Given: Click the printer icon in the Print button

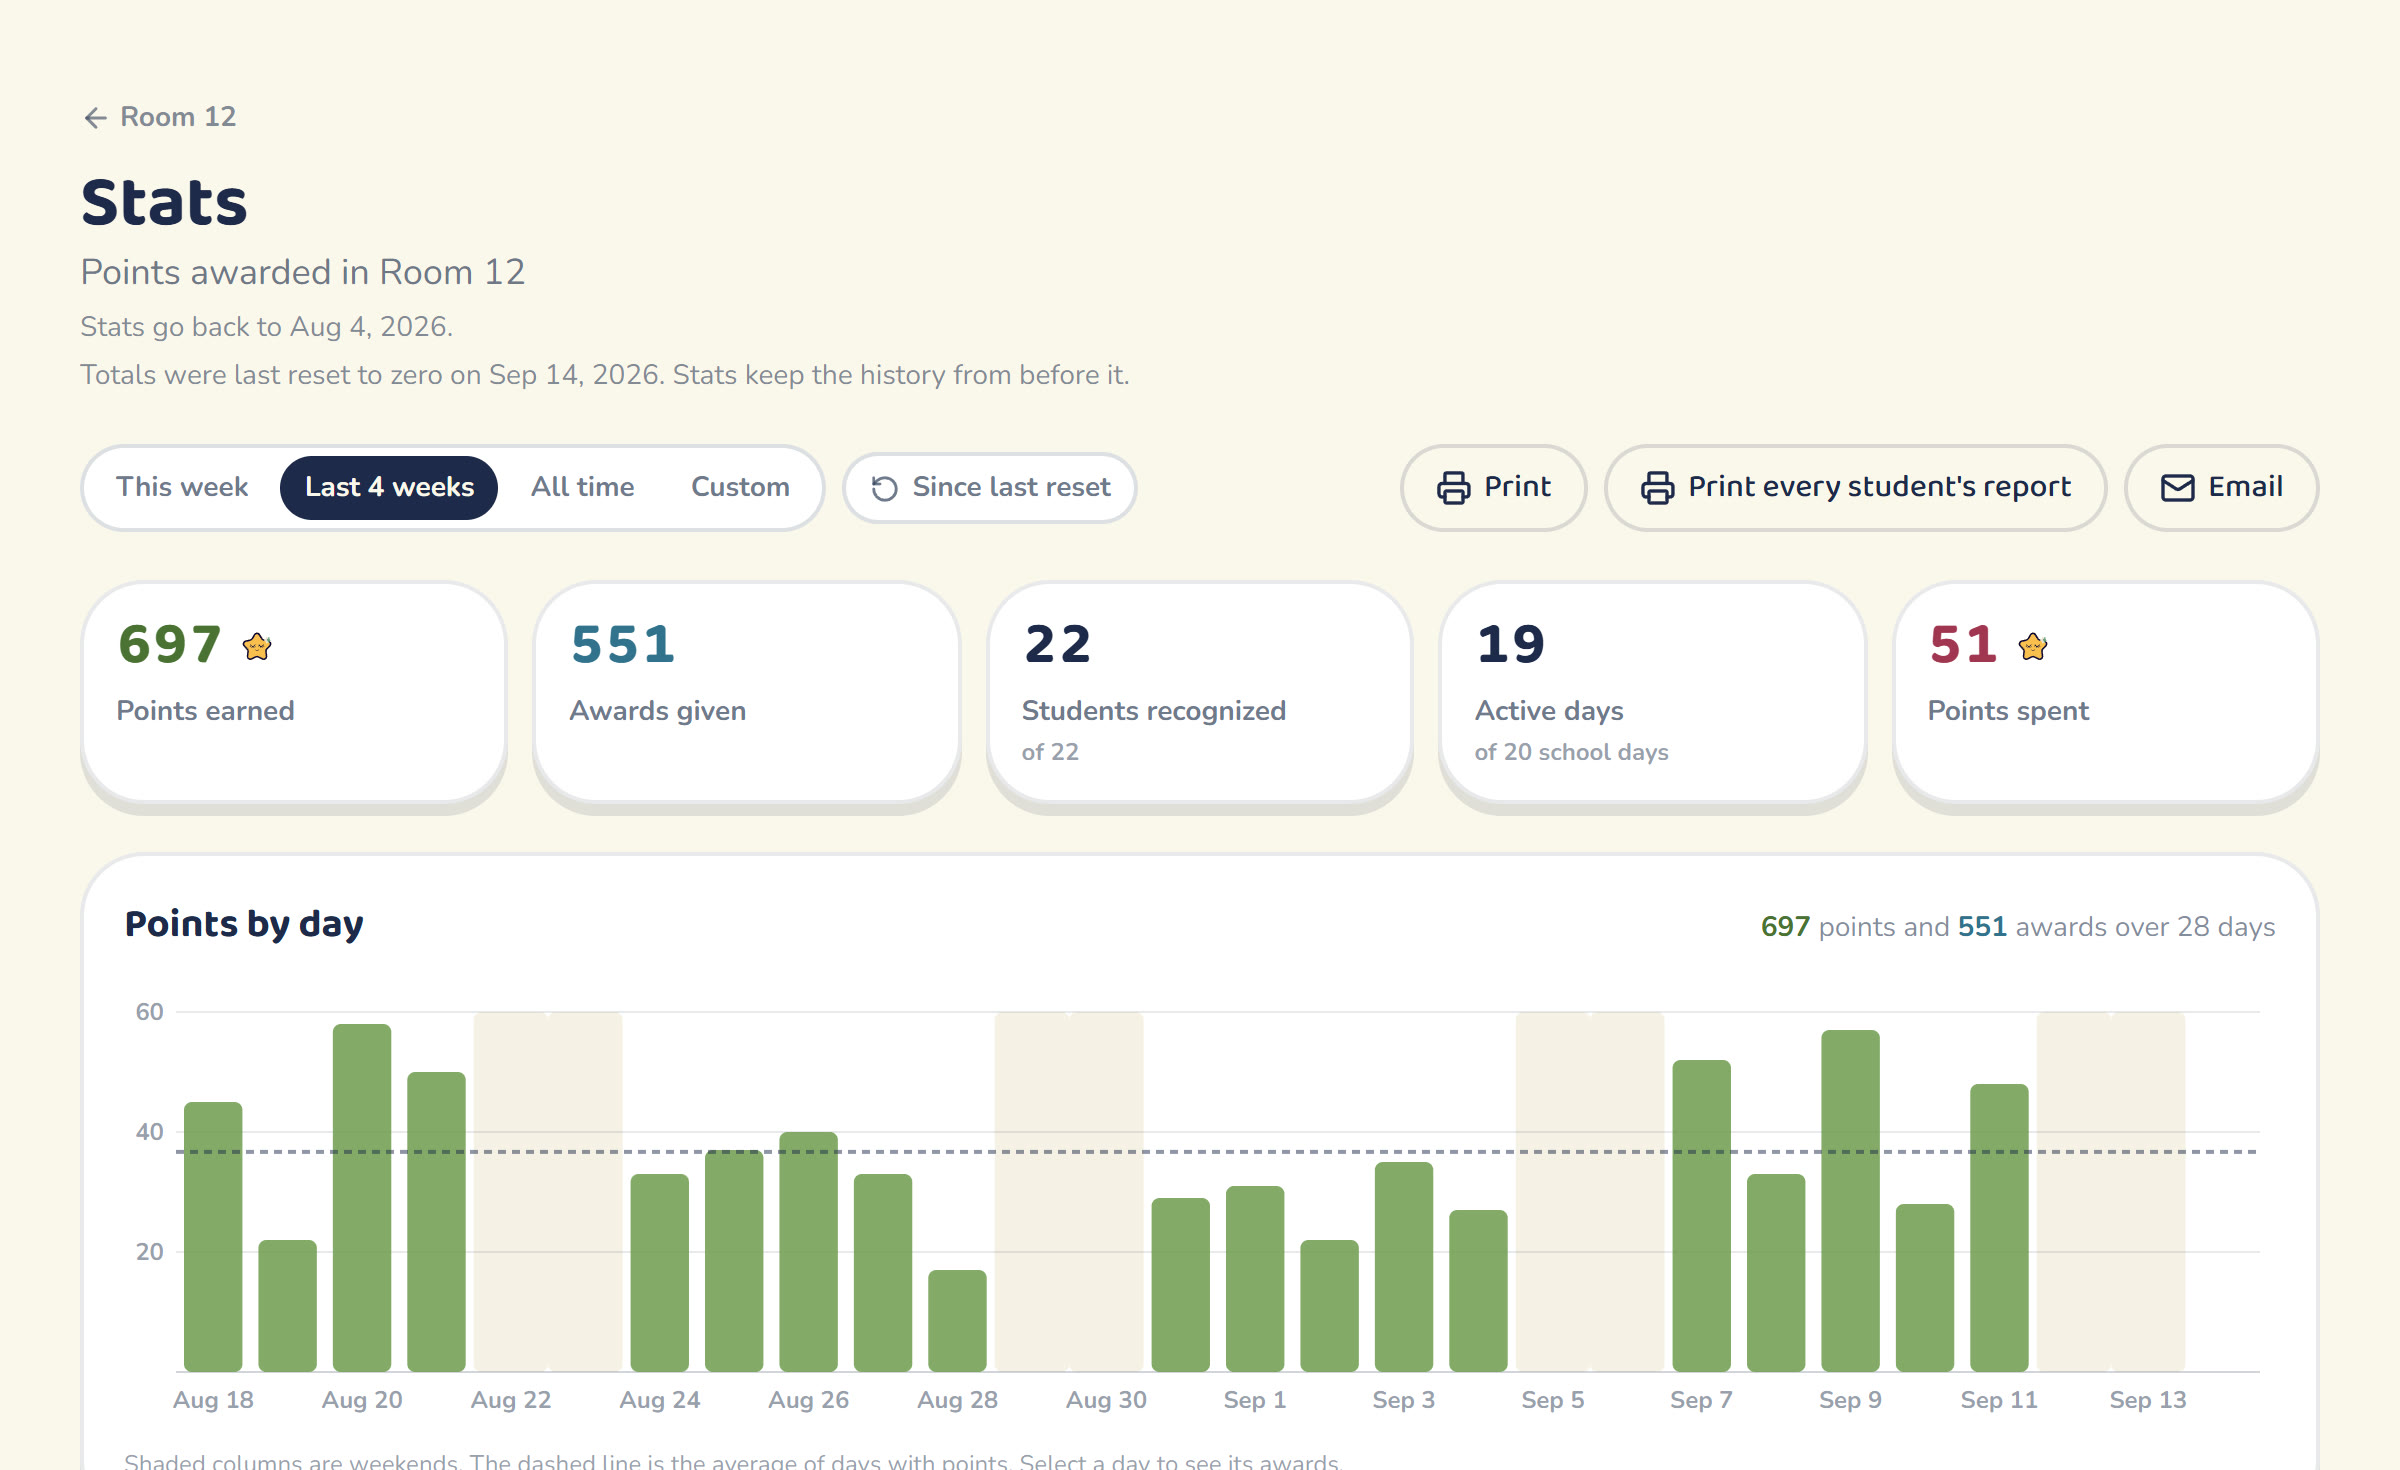Looking at the screenshot, I should (x=1453, y=488).
